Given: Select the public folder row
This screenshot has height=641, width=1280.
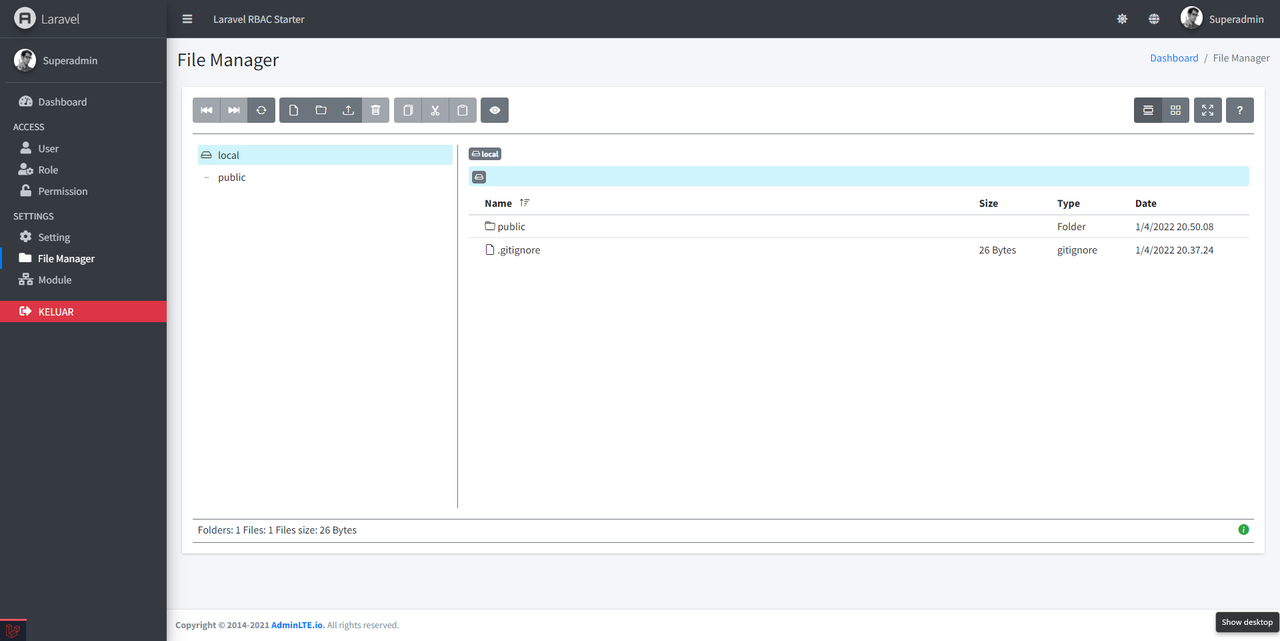Looking at the screenshot, I should [859, 226].
